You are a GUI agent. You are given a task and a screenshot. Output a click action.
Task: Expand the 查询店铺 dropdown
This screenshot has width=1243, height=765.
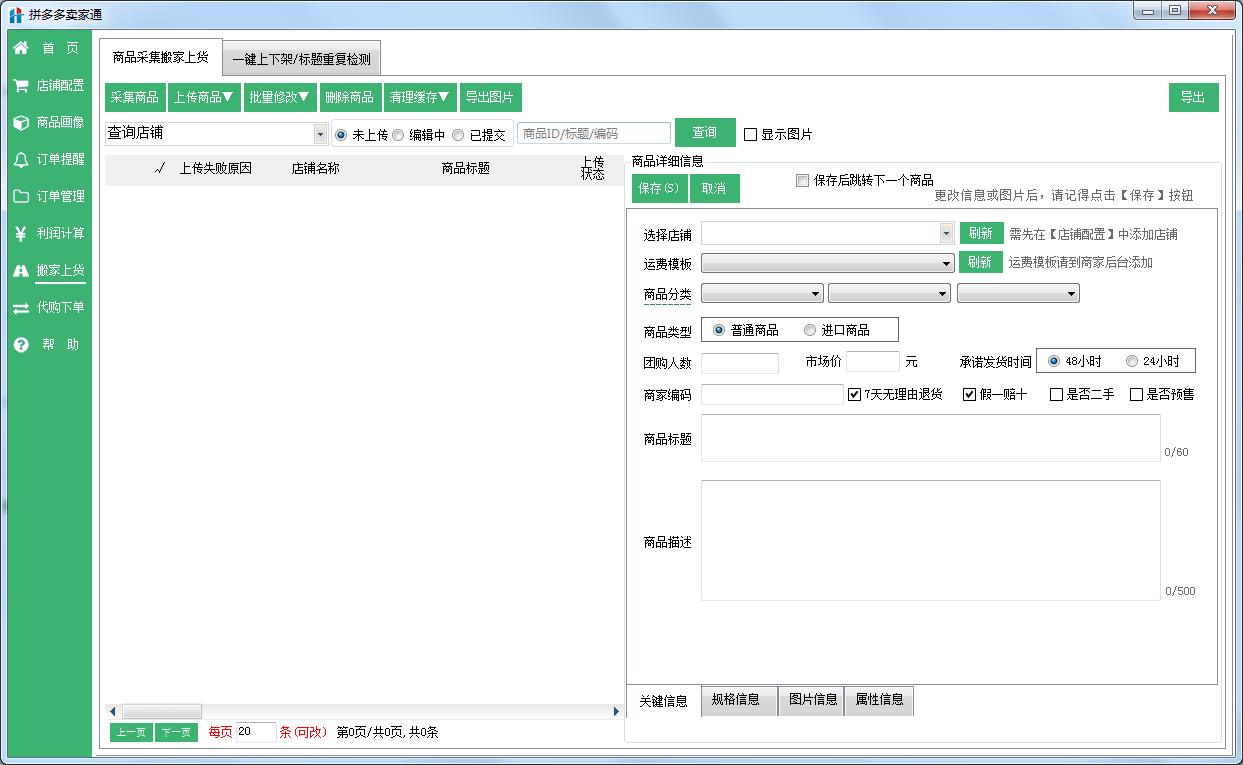(x=320, y=134)
